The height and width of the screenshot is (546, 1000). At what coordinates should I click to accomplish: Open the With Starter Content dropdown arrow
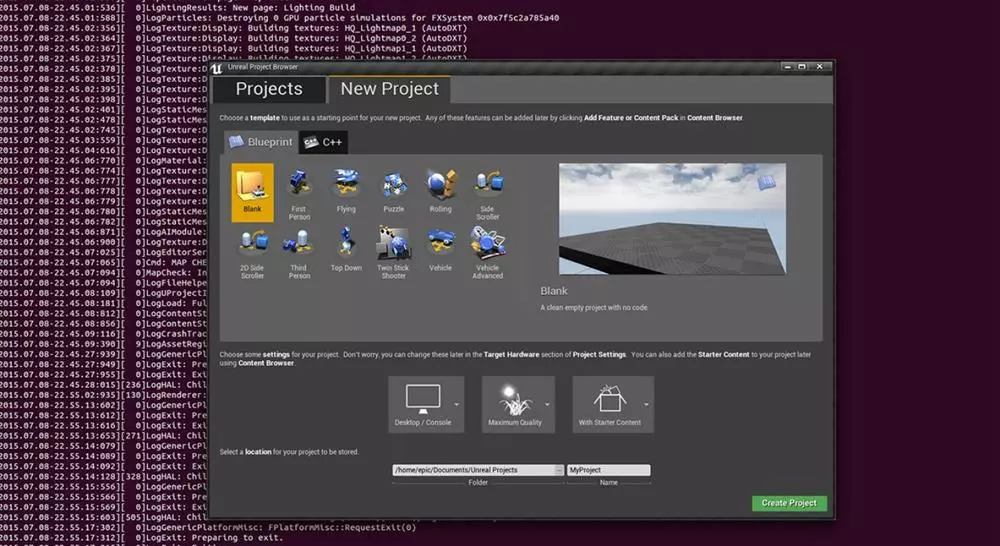pos(646,404)
